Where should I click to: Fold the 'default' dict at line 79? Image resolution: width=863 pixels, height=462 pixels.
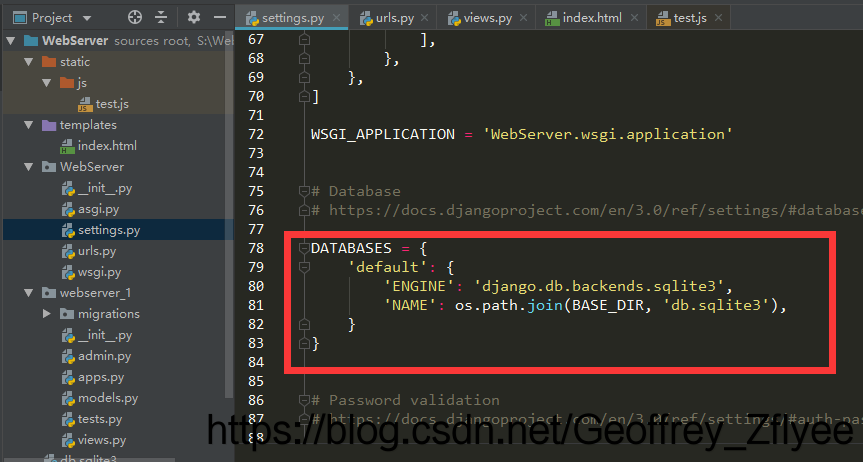(304, 267)
